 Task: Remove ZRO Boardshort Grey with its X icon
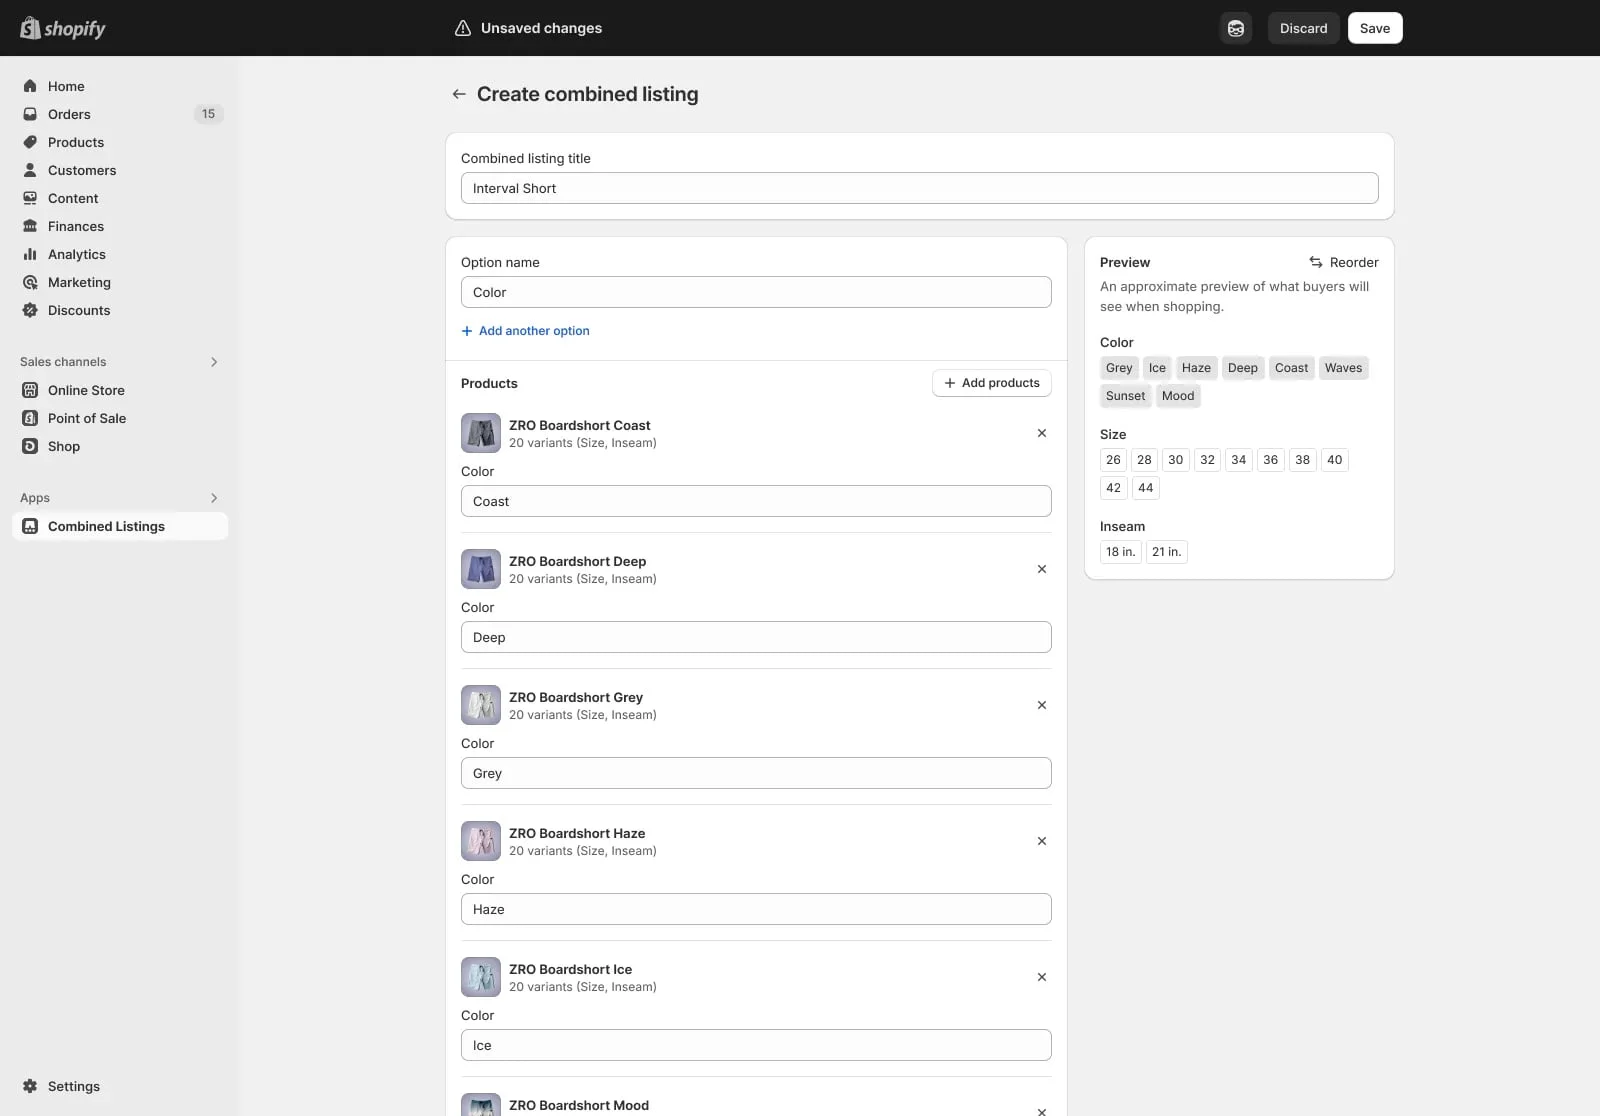[1042, 705]
